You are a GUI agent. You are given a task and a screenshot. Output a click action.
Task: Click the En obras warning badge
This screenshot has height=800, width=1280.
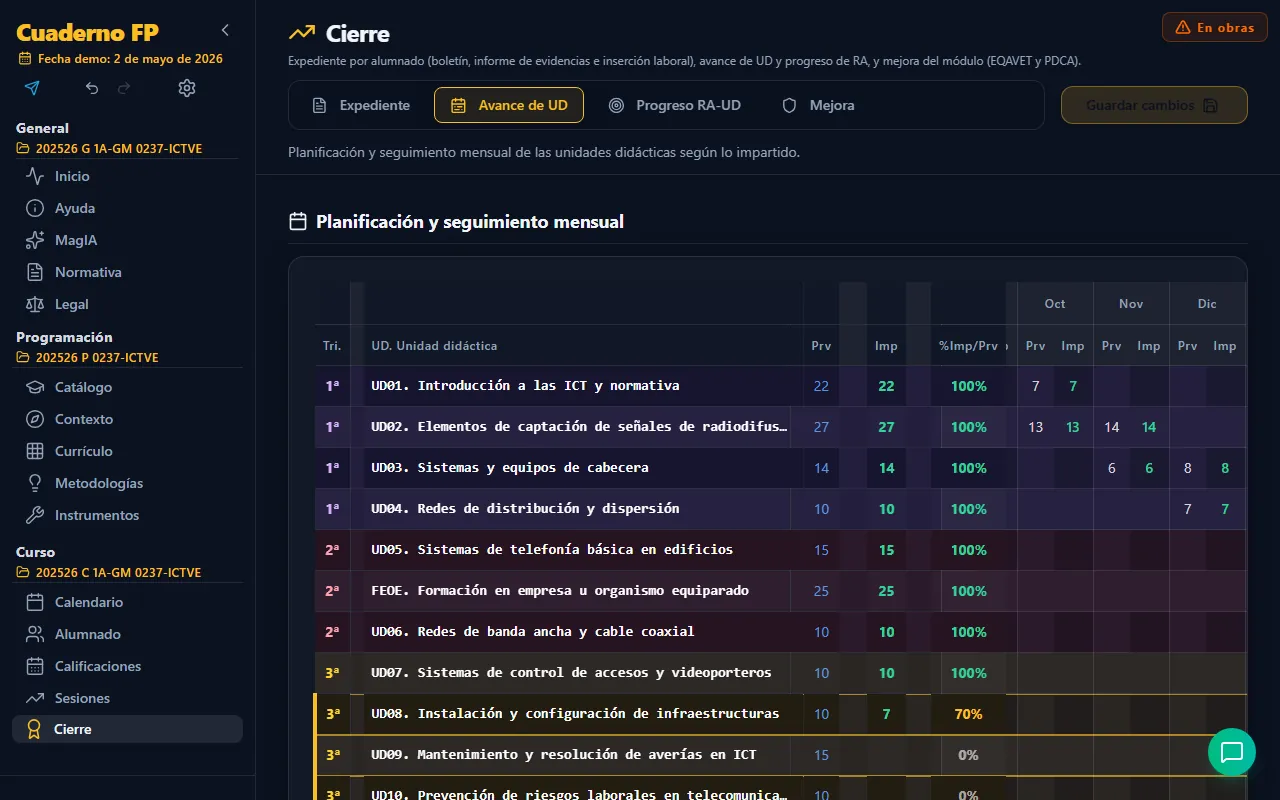[x=1215, y=27]
